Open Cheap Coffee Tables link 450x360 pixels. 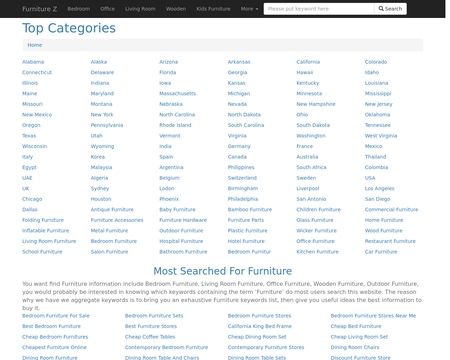click(x=150, y=337)
